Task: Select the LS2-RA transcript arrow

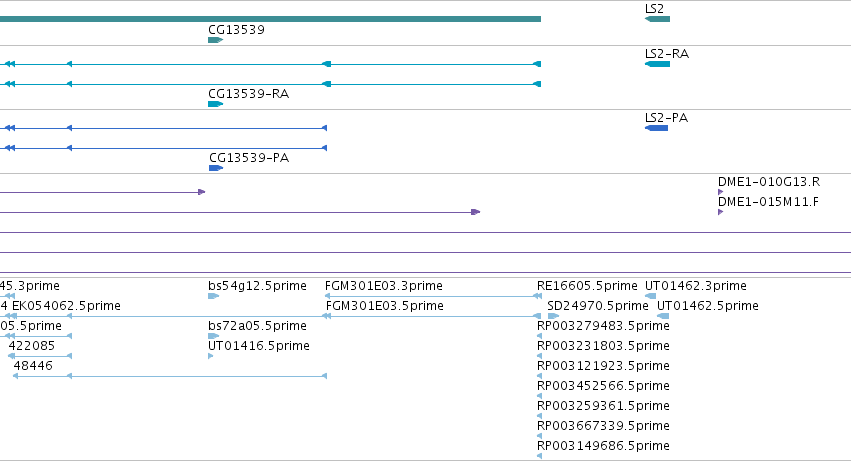Action: tap(657, 64)
